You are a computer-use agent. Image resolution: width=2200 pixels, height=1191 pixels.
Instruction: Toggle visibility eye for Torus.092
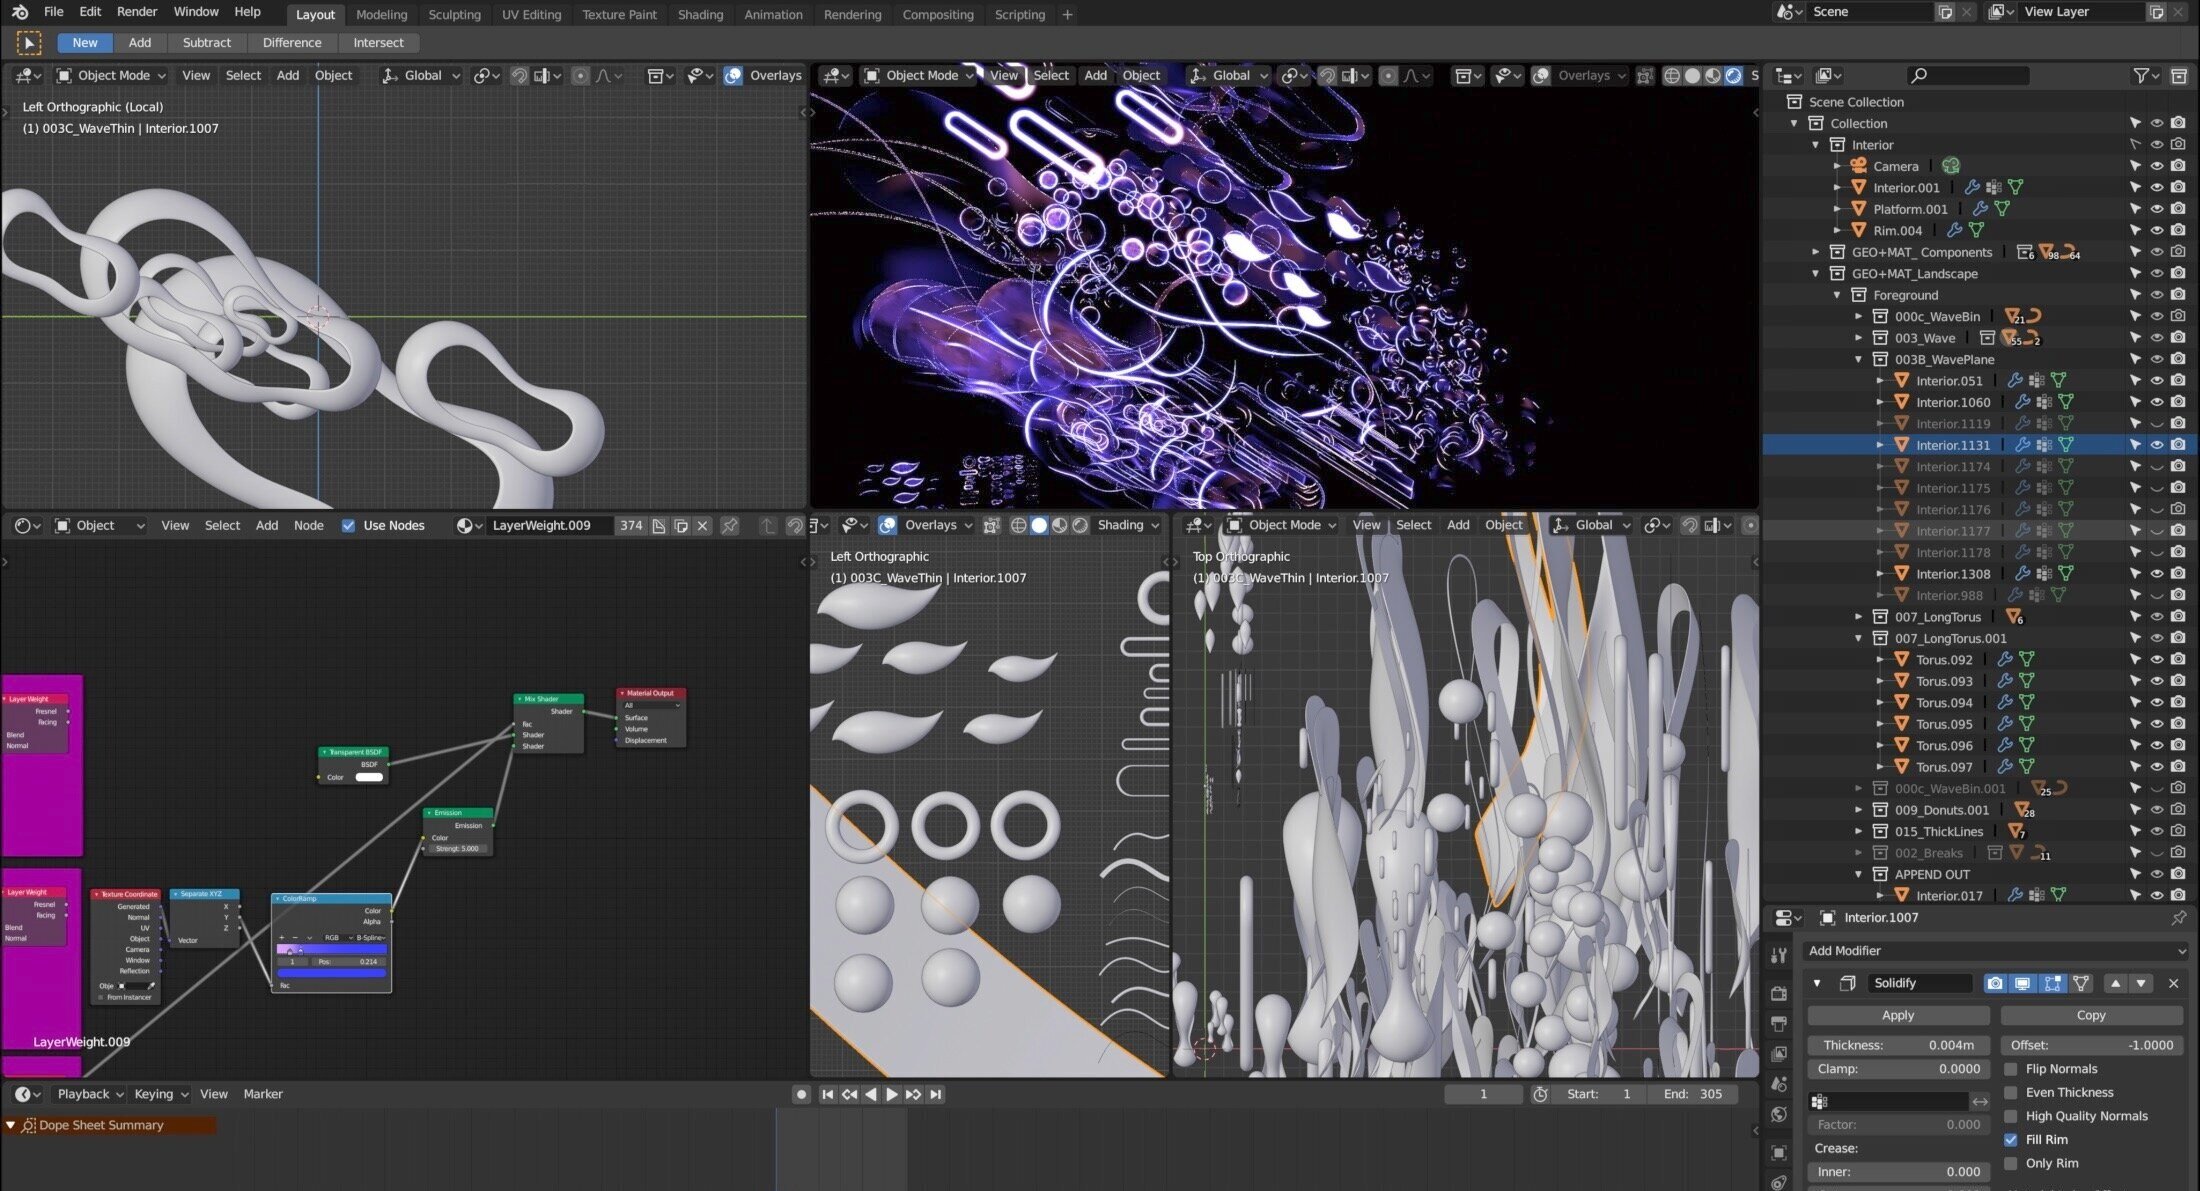(2157, 660)
